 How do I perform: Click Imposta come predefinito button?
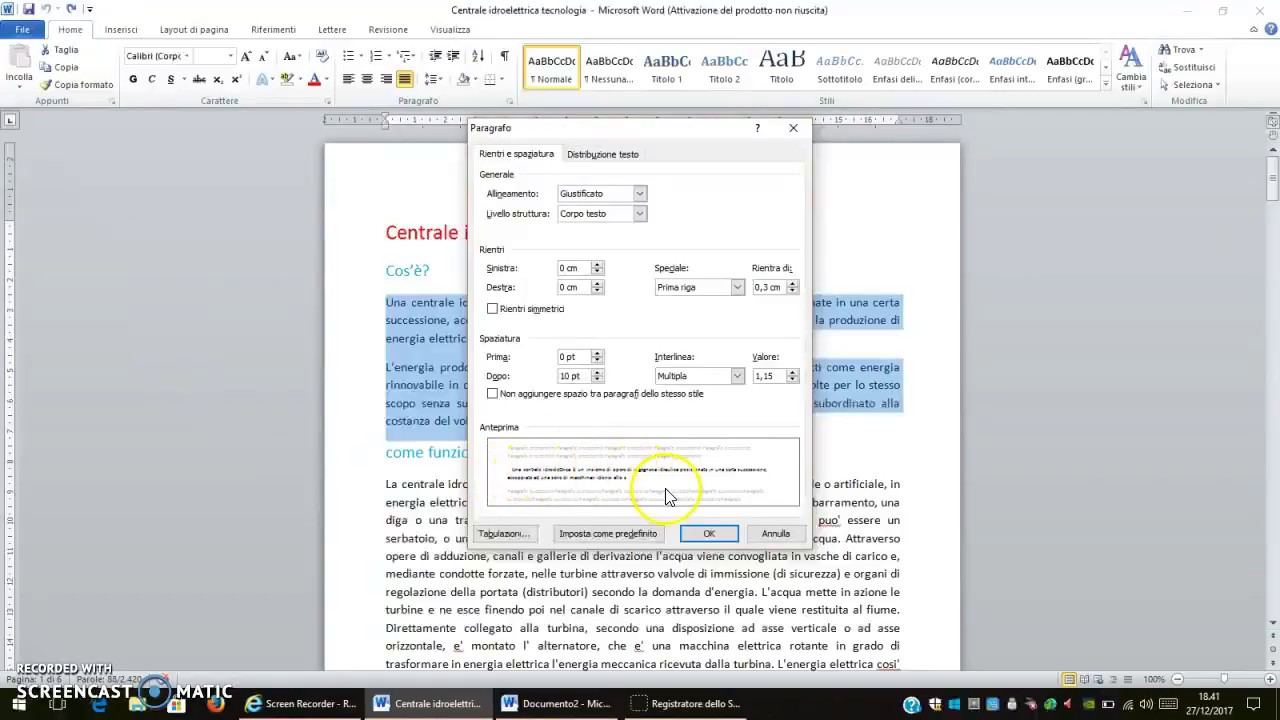tap(608, 534)
